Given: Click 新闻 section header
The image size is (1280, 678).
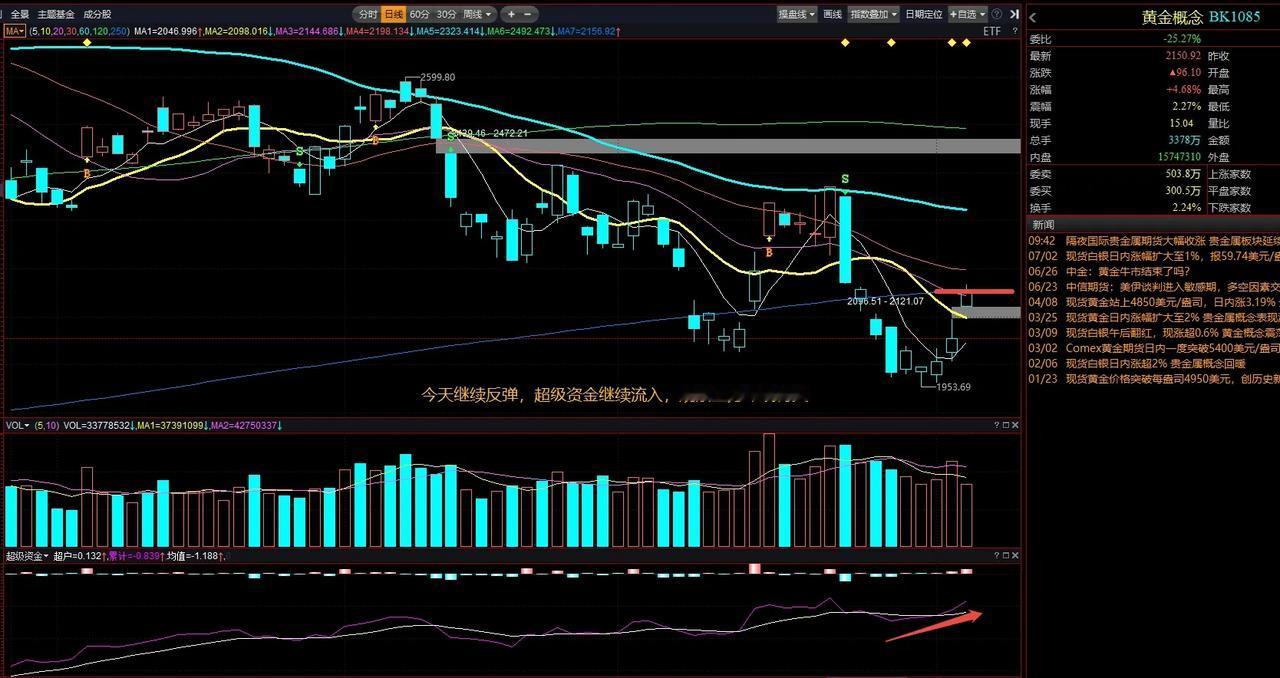Looking at the screenshot, I should [1043, 224].
